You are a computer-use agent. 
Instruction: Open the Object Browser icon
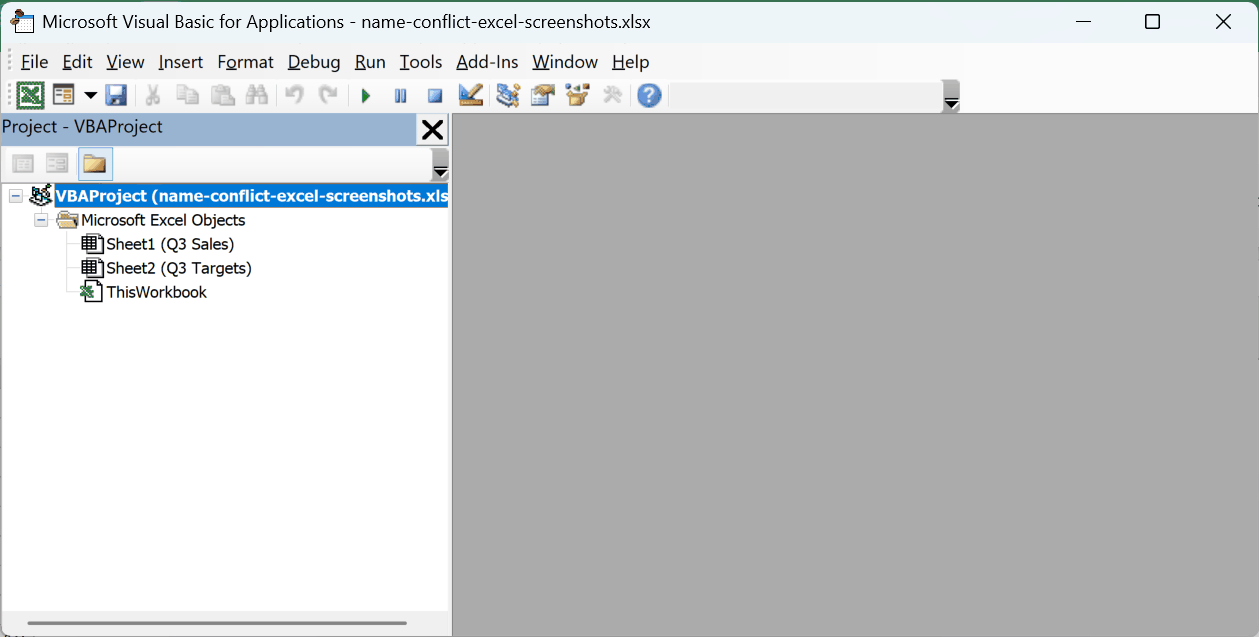click(x=577, y=95)
